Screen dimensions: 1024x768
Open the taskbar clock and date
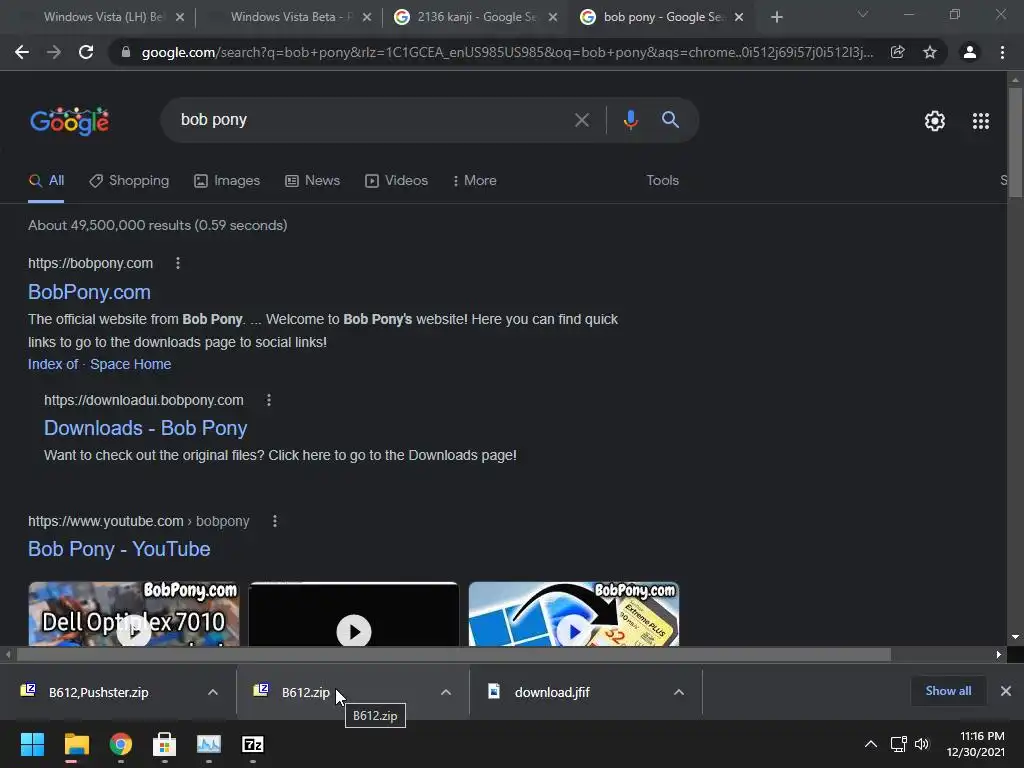coord(976,744)
